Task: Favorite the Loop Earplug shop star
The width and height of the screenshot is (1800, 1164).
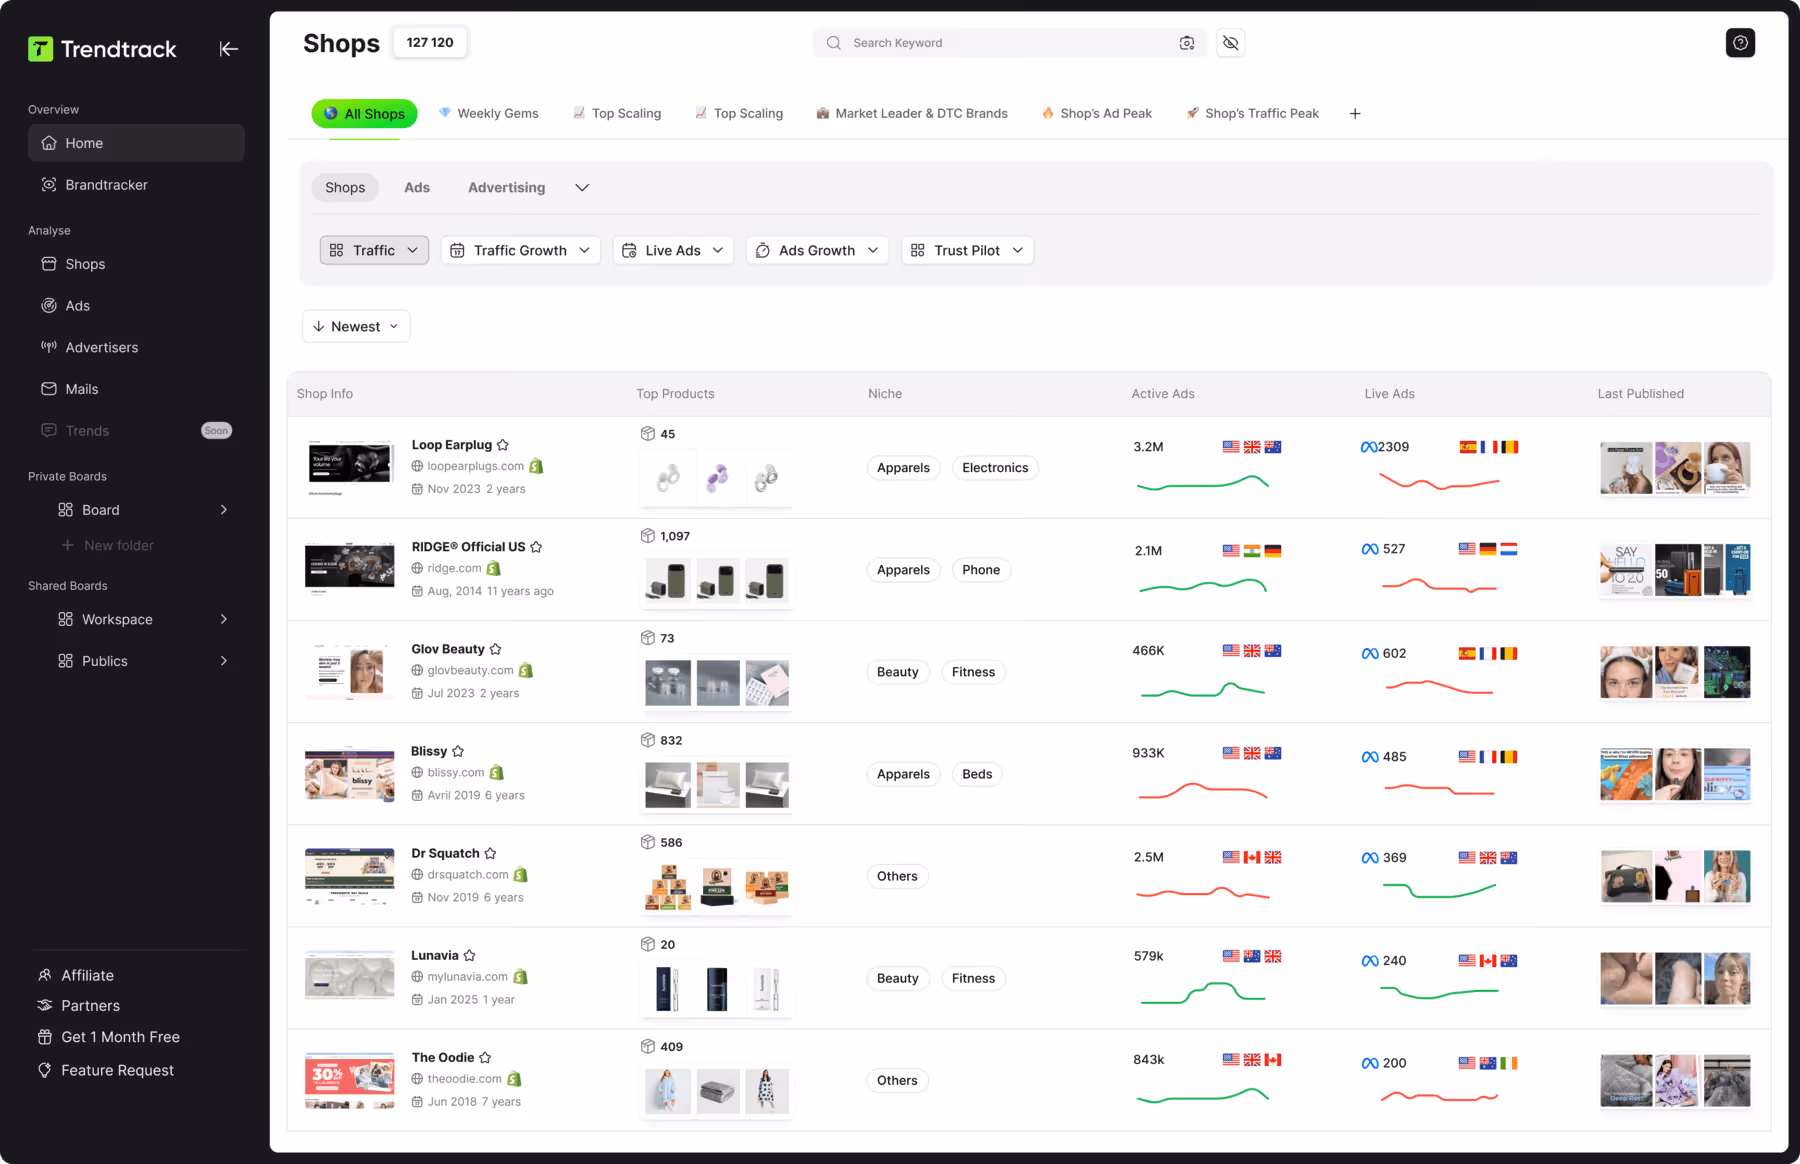Action: point(503,444)
